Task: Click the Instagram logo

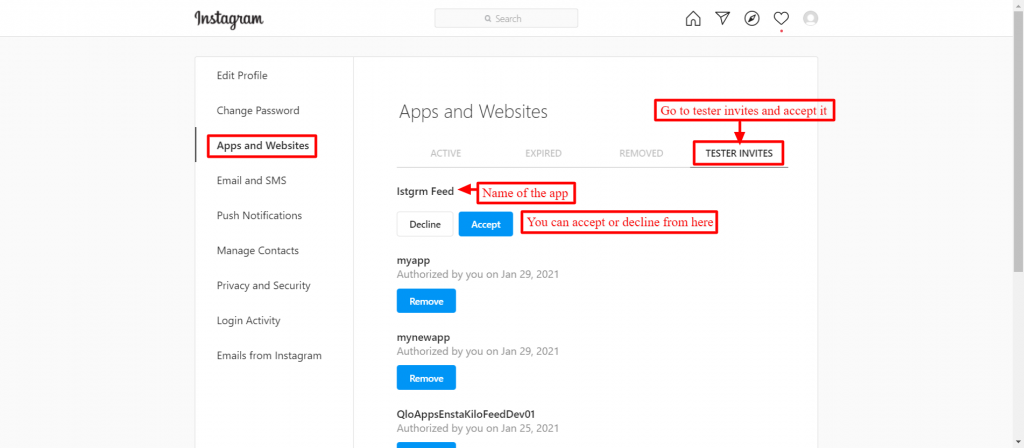Action: click(229, 19)
